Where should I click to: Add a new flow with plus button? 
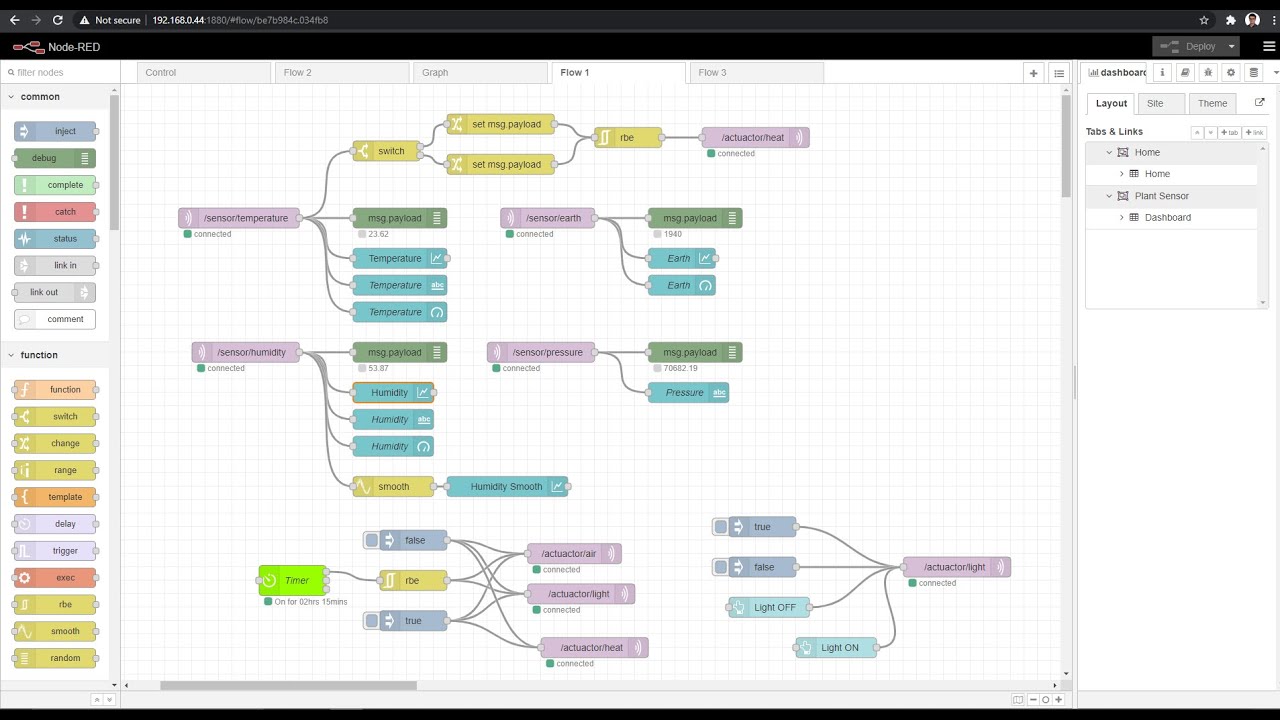pos(1034,73)
